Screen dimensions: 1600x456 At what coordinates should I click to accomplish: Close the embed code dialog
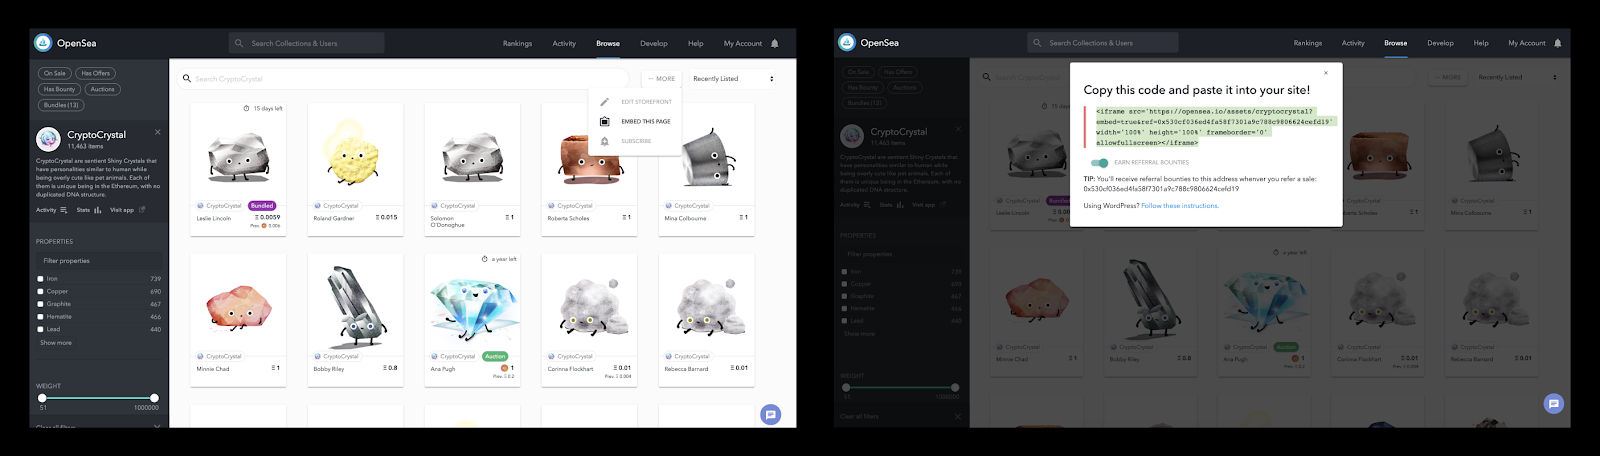click(1326, 73)
